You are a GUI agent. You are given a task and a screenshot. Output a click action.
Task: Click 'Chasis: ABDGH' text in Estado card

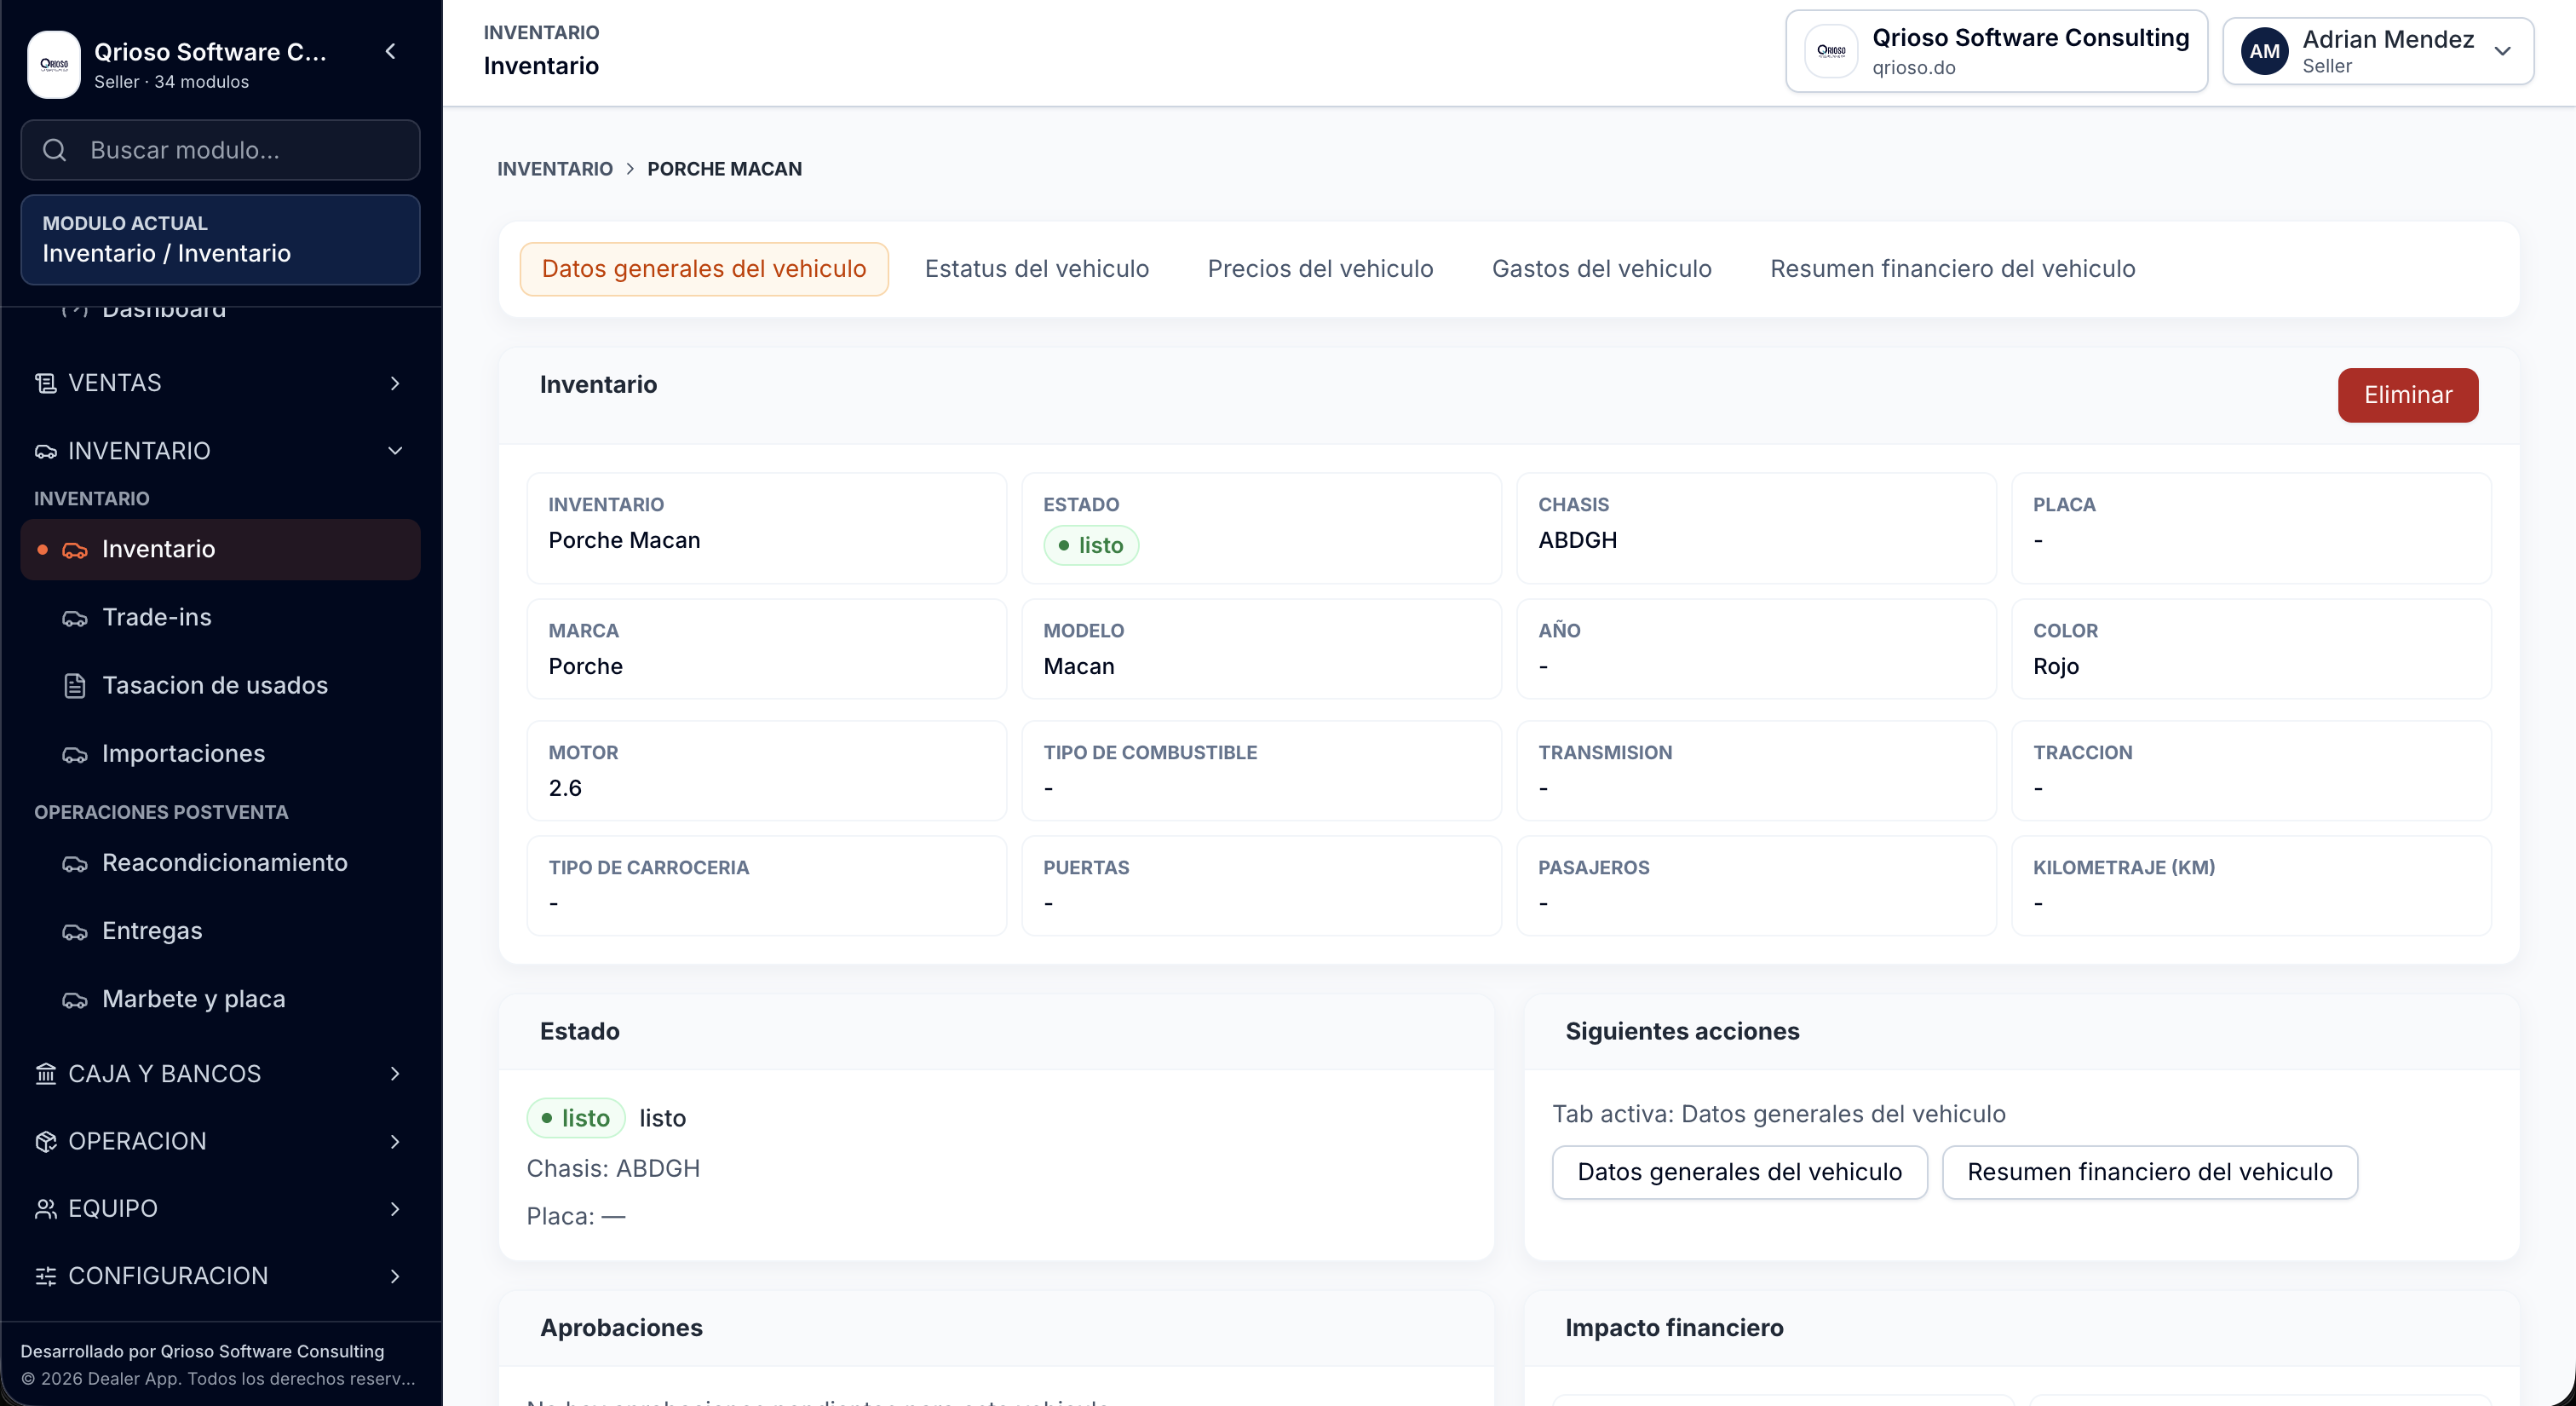click(613, 1168)
